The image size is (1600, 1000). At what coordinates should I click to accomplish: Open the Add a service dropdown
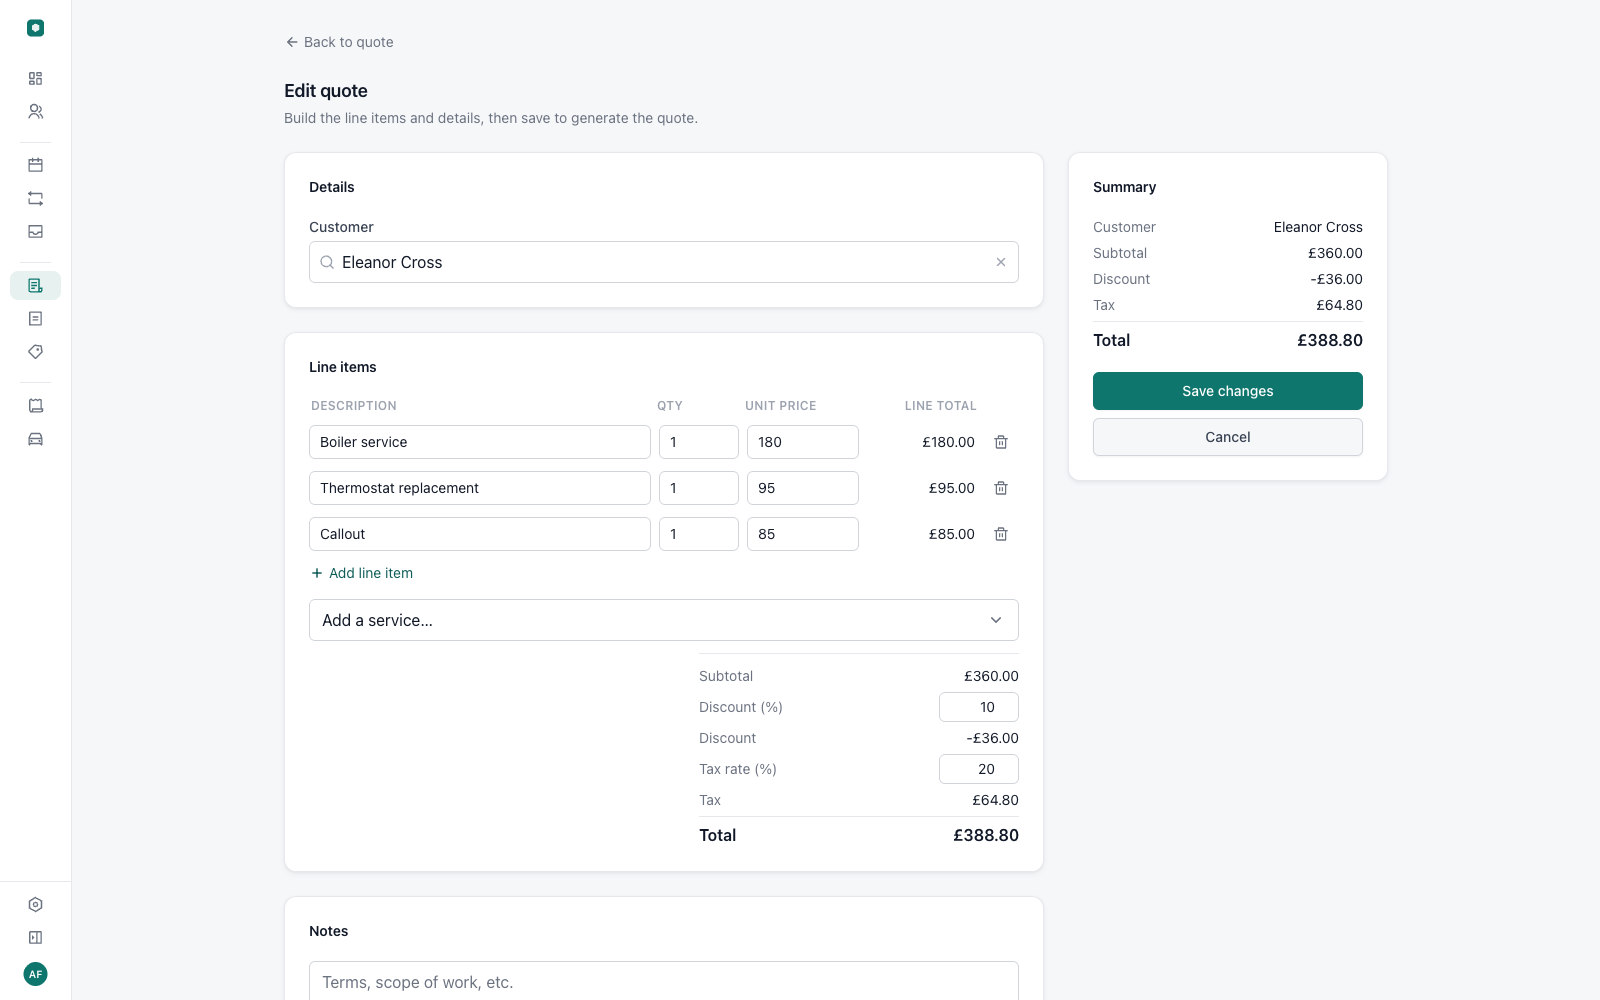(664, 620)
